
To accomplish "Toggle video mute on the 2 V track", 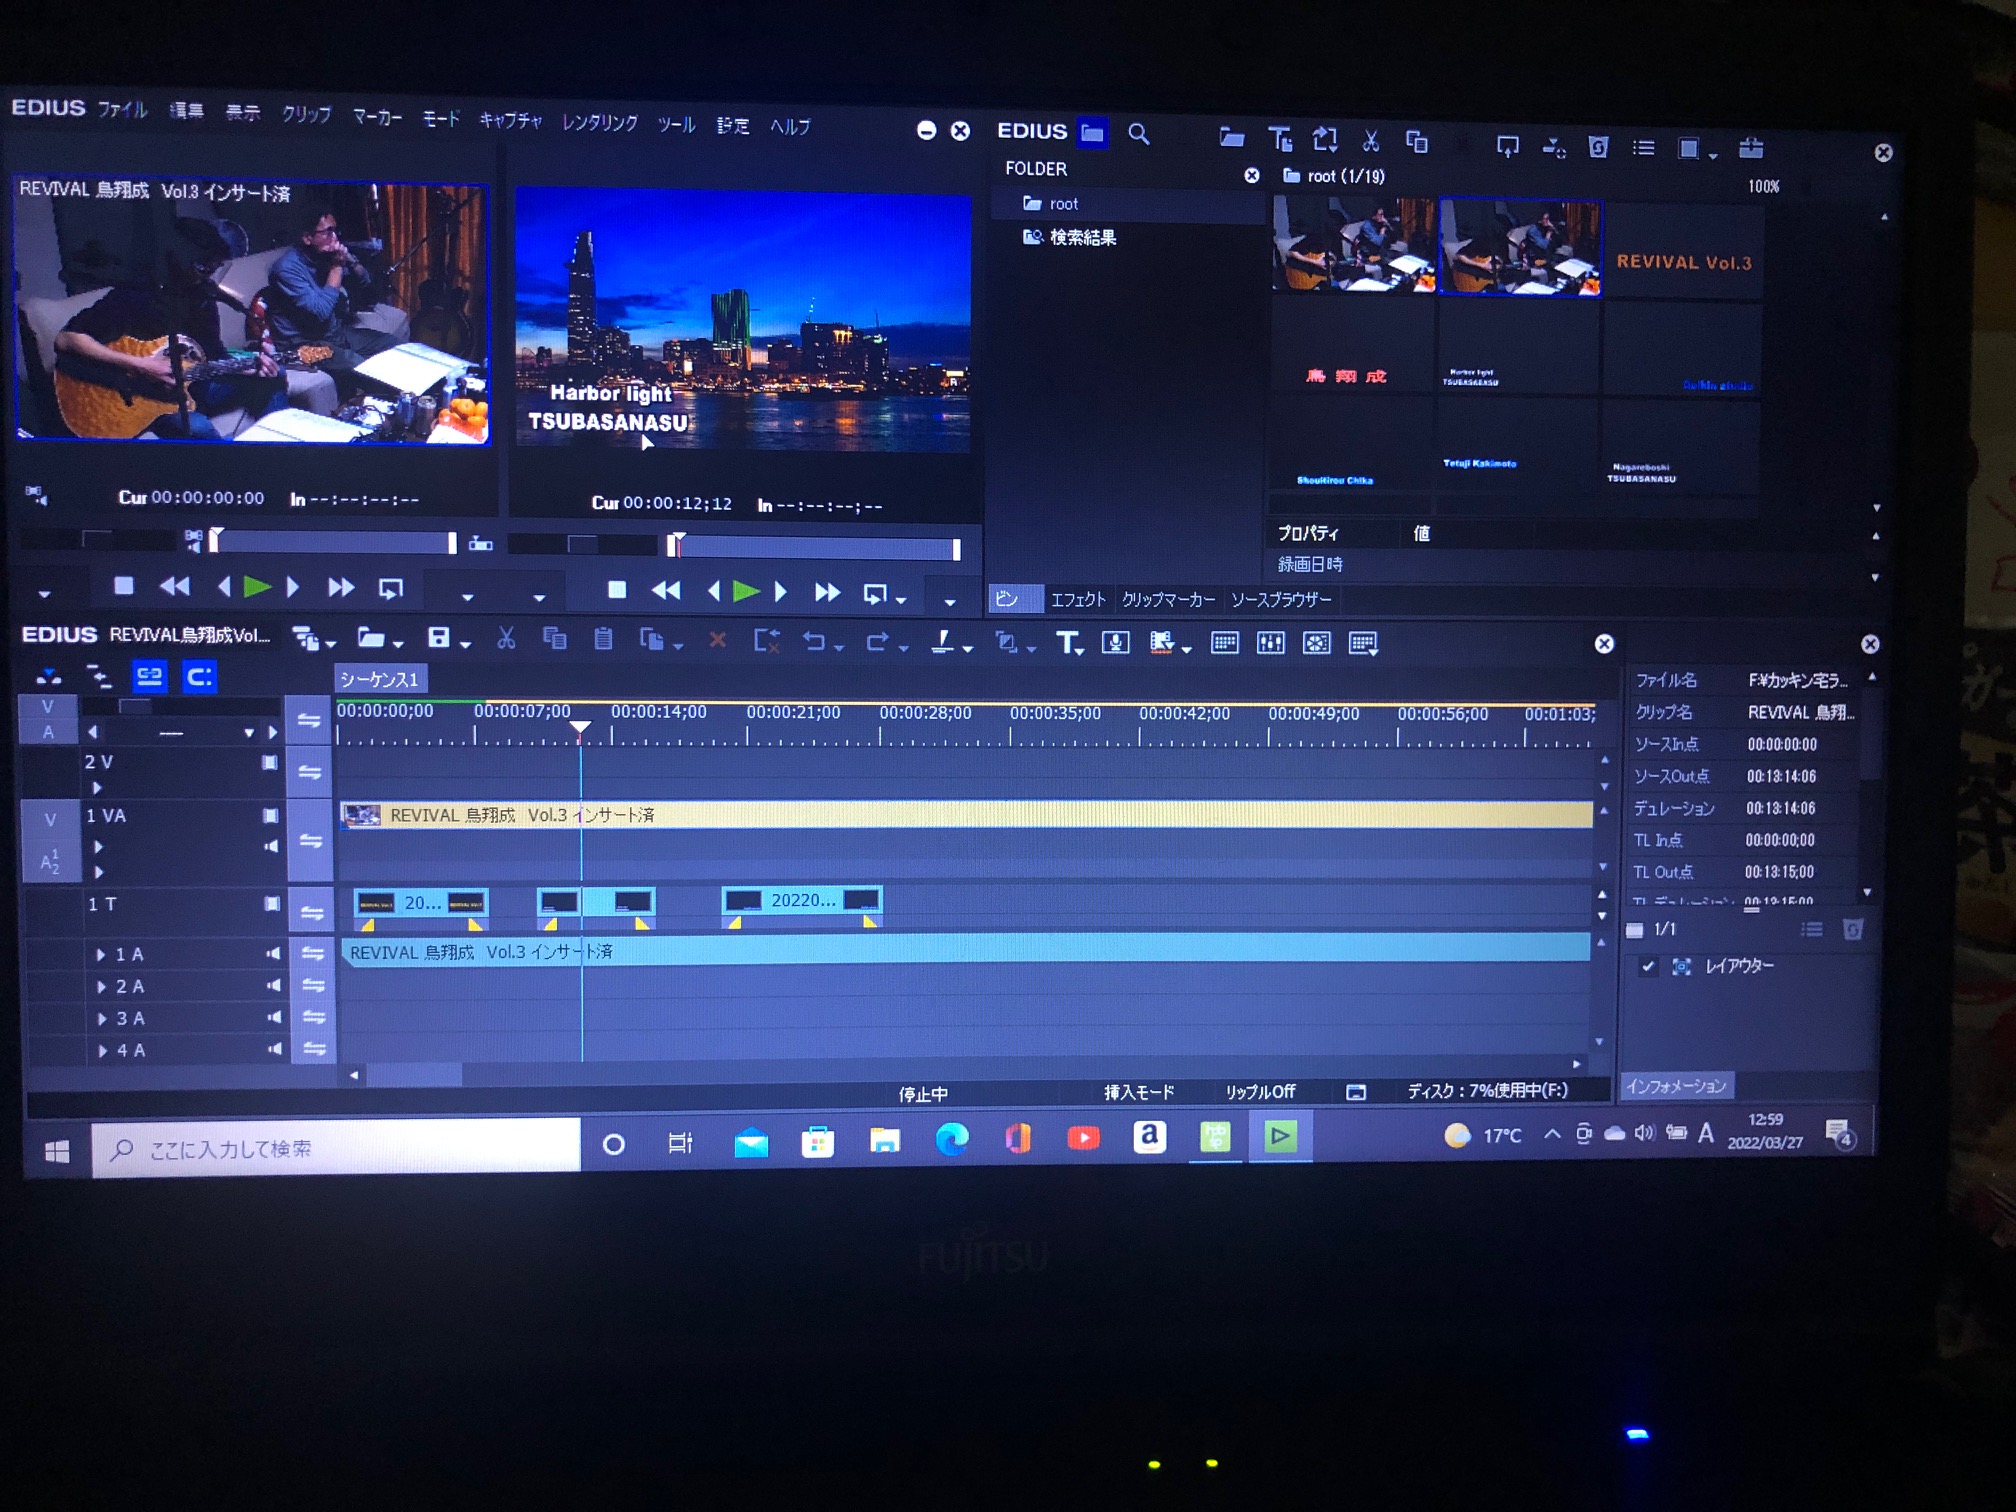I will tap(269, 762).
